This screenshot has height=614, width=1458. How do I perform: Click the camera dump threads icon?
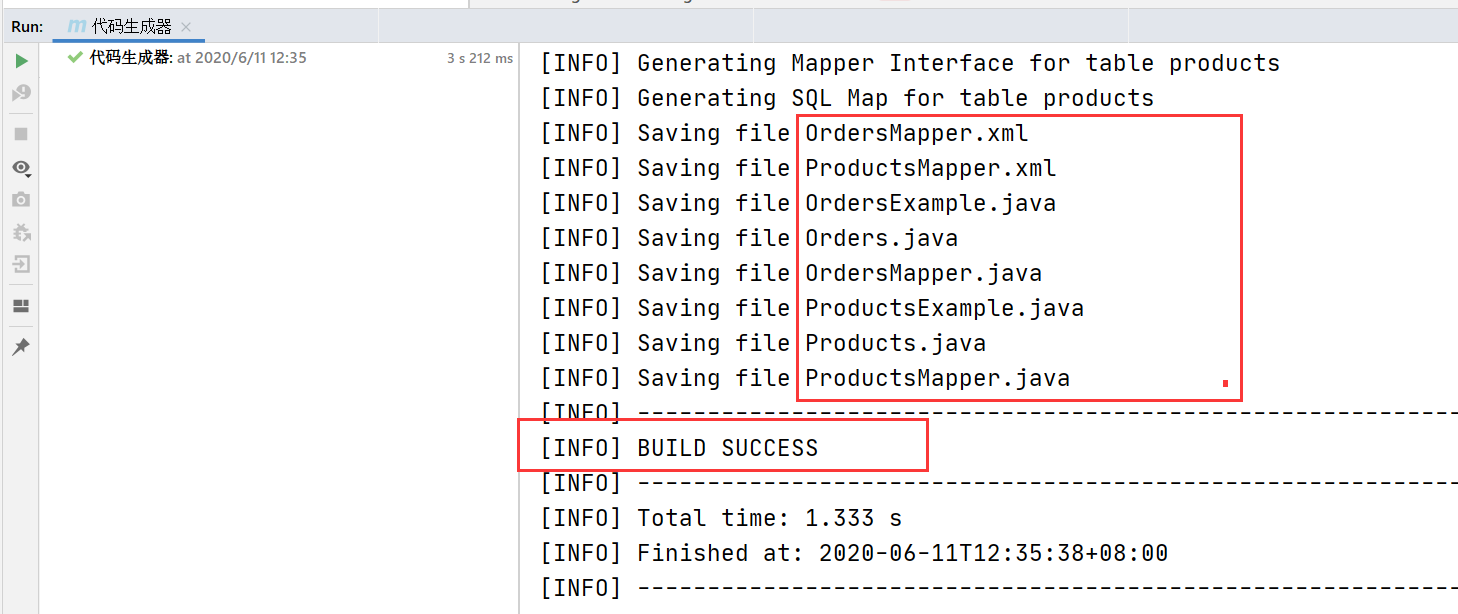point(21,200)
